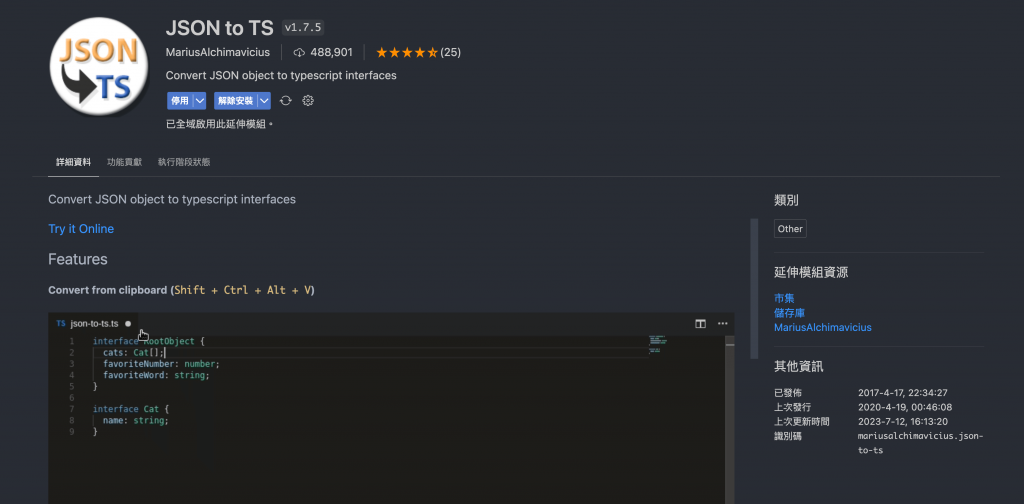
Task: Open the 市集 marketplace link
Action: click(784, 298)
